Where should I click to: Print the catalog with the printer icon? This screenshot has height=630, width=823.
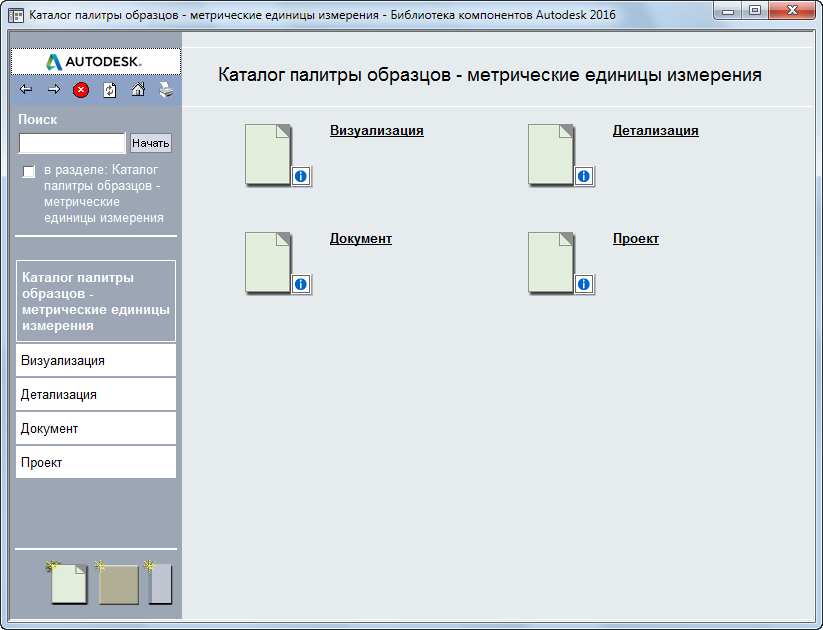point(166,90)
